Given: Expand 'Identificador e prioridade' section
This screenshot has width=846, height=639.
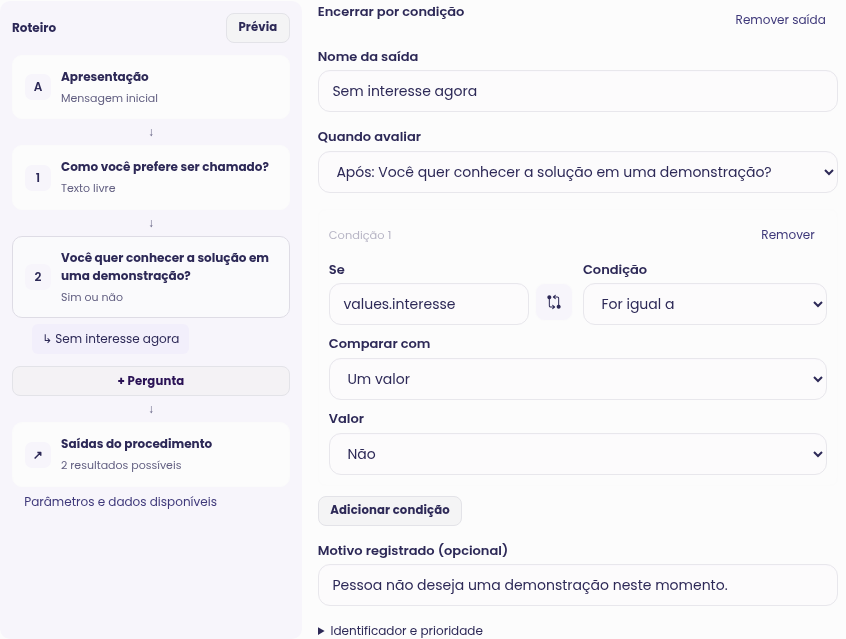Looking at the screenshot, I should pos(400,630).
